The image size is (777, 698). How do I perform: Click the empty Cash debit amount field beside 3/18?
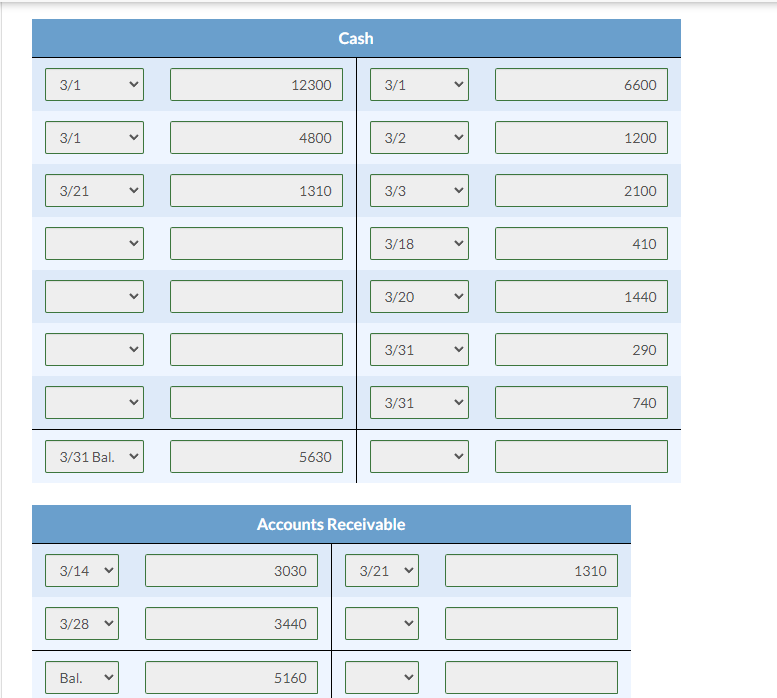click(x=256, y=244)
